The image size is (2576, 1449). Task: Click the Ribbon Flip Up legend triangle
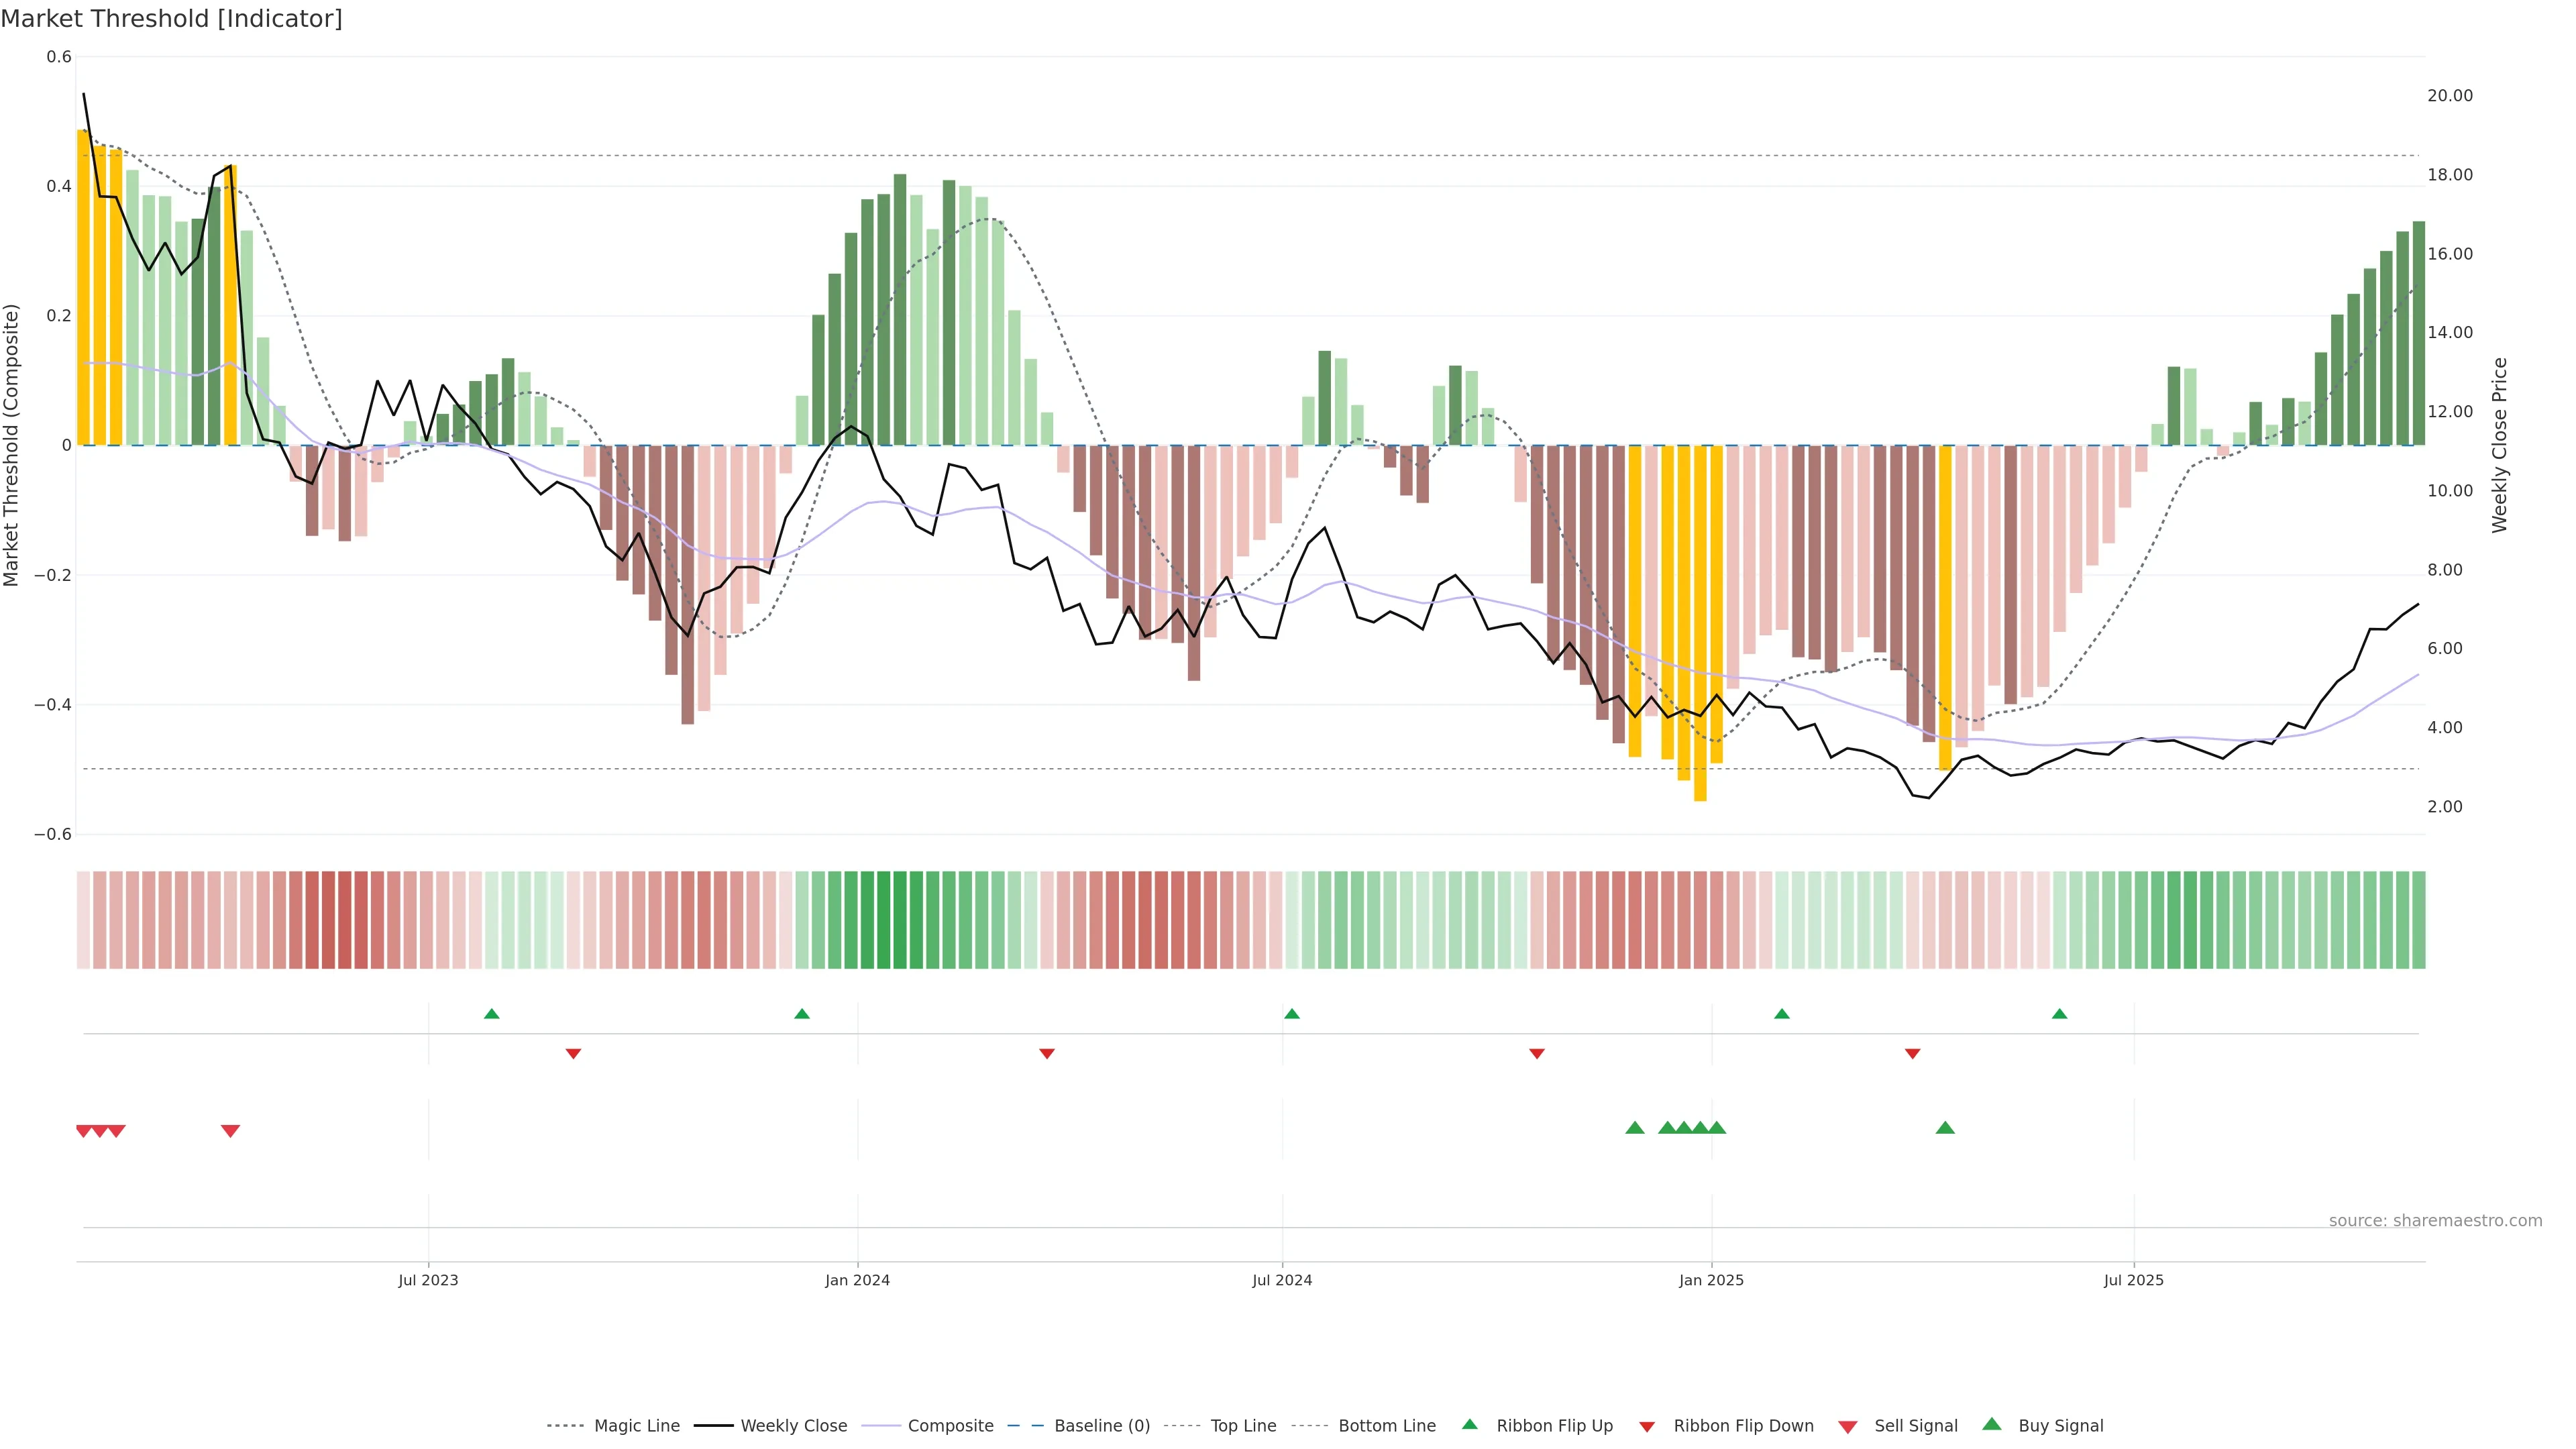pos(1470,1424)
